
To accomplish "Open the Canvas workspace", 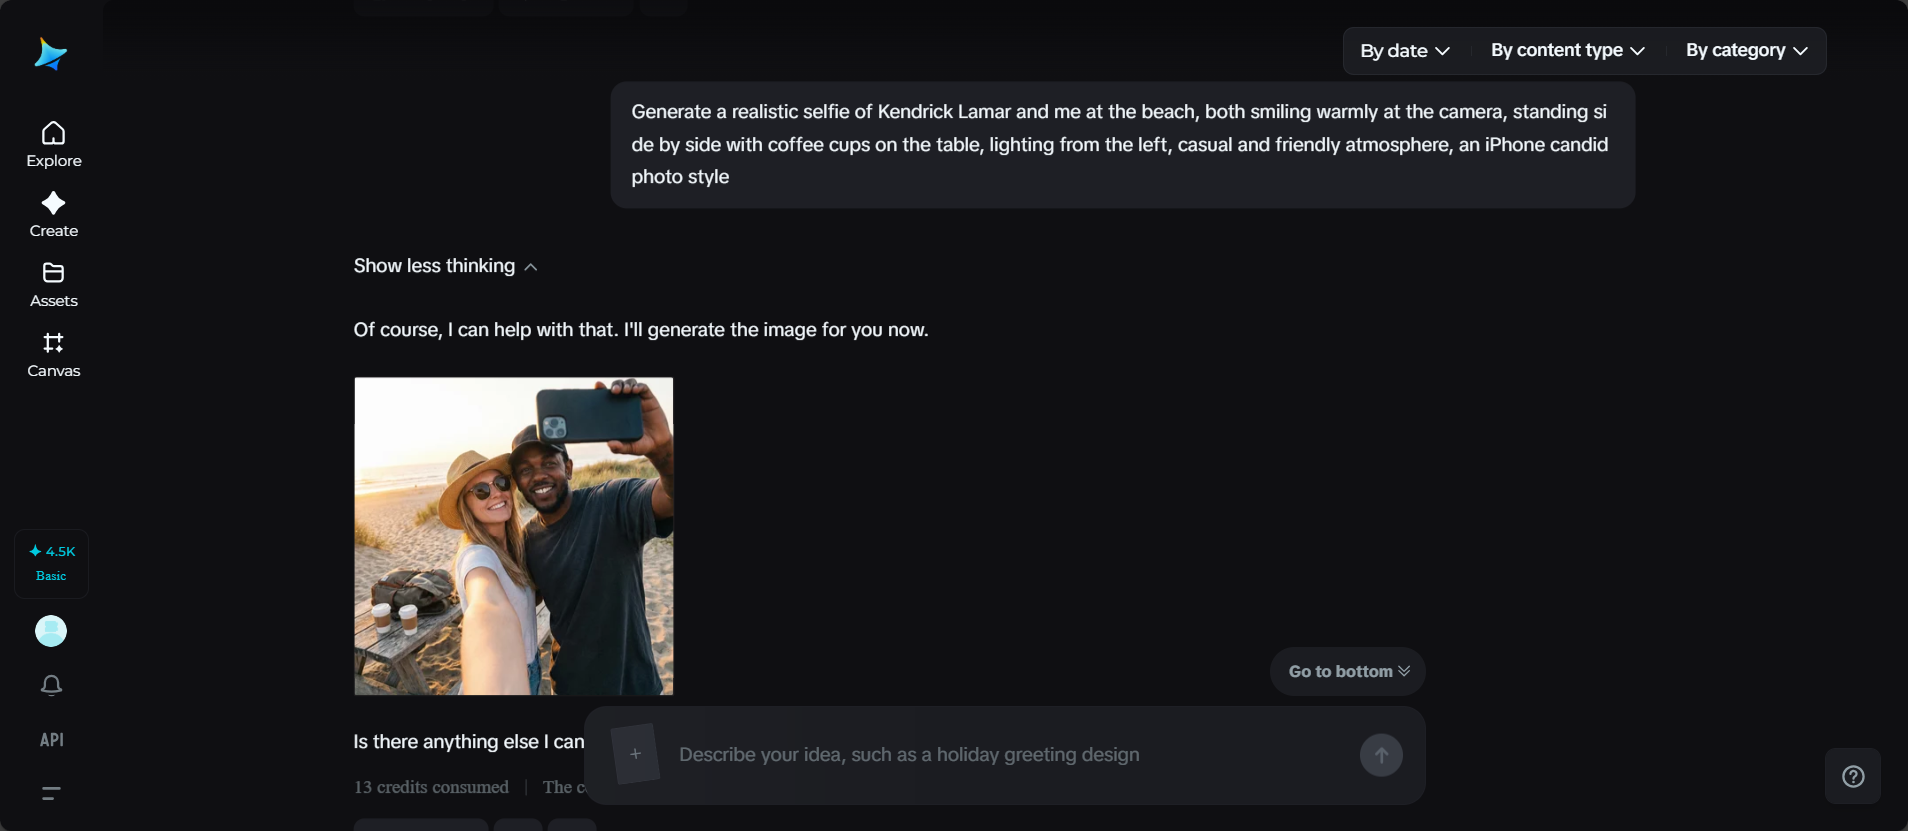I will pos(54,355).
